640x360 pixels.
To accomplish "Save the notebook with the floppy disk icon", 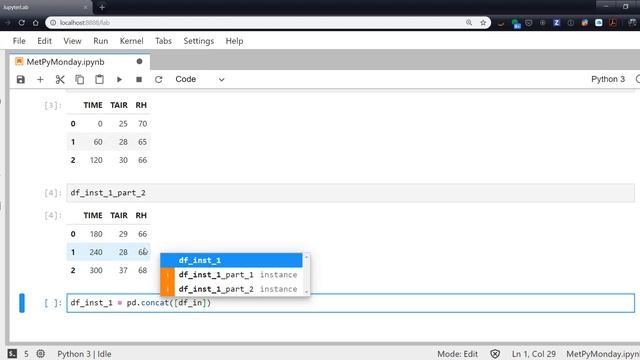I will tap(21, 80).
